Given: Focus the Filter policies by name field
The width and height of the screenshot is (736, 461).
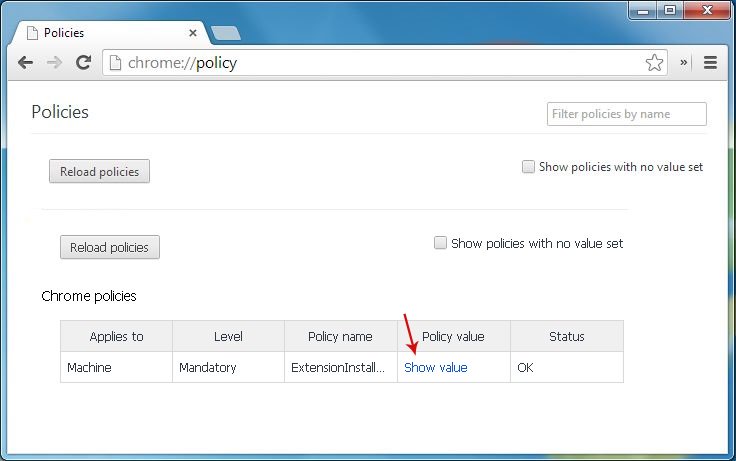Looking at the screenshot, I should (627, 114).
